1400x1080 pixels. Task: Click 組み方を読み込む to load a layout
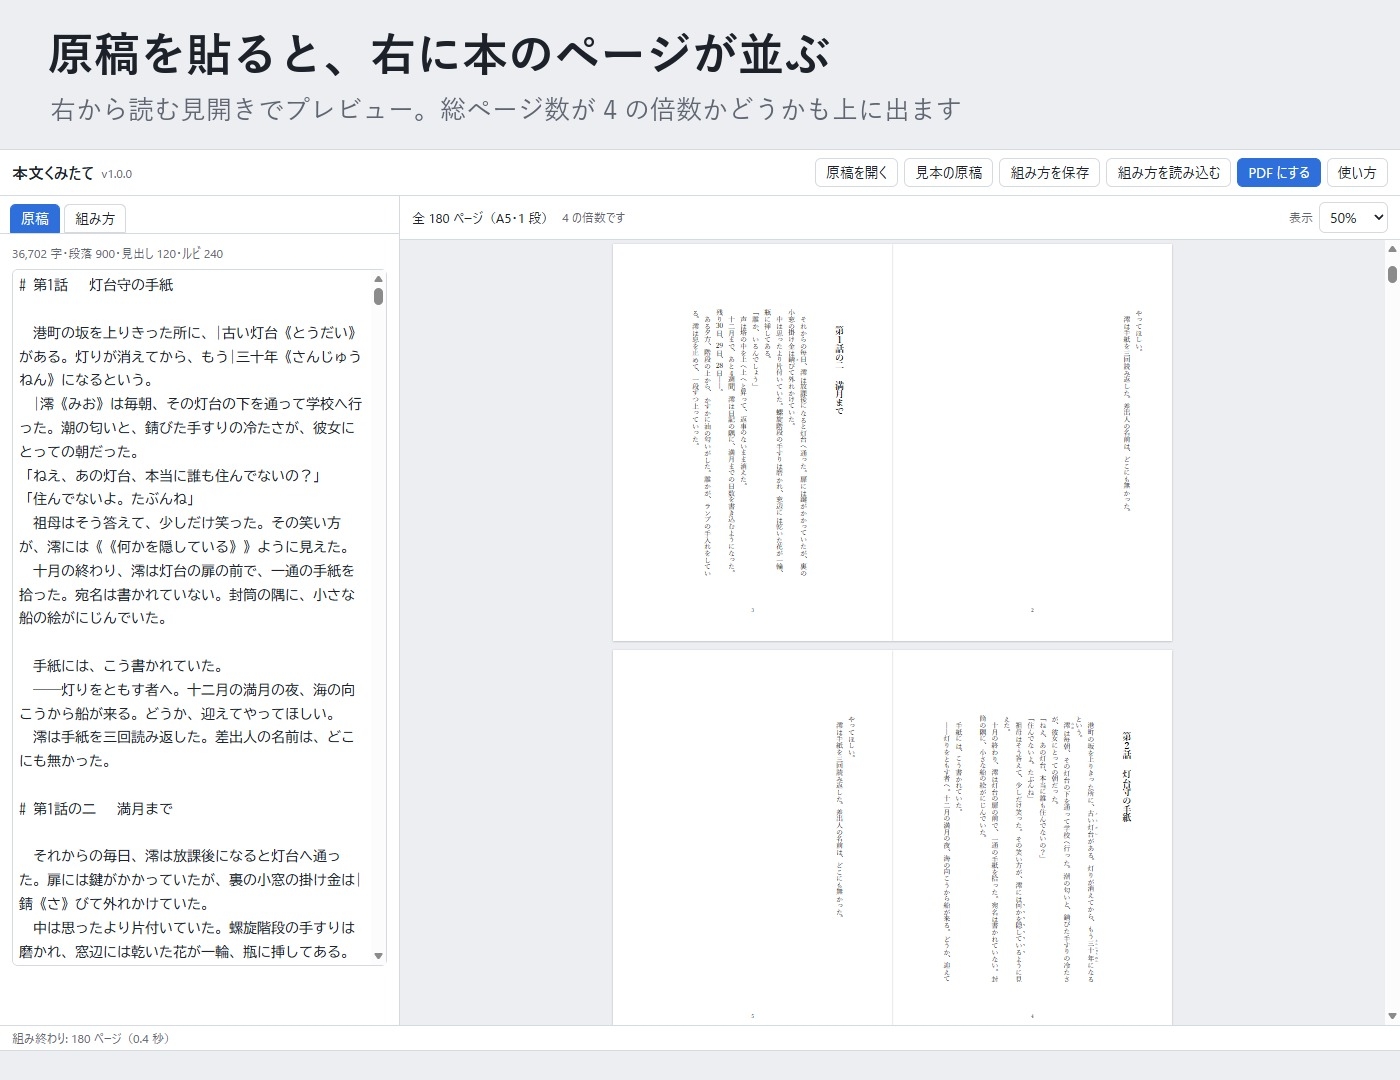pos(1169,173)
